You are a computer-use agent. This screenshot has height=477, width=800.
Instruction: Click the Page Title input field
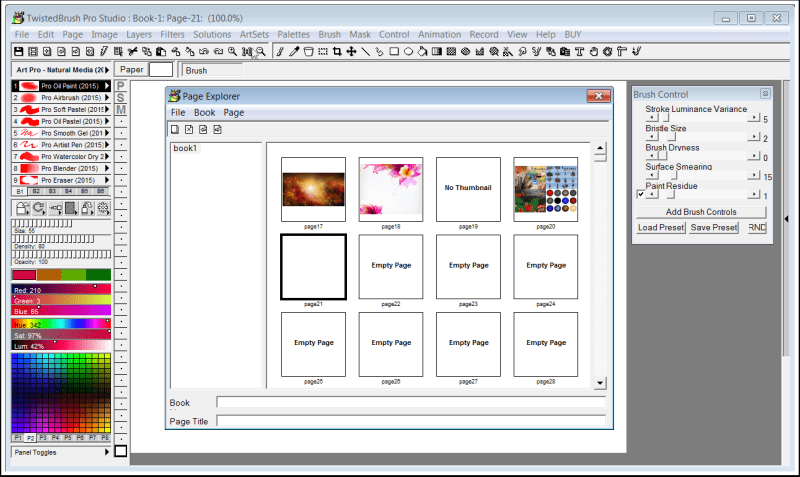coord(411,421)
